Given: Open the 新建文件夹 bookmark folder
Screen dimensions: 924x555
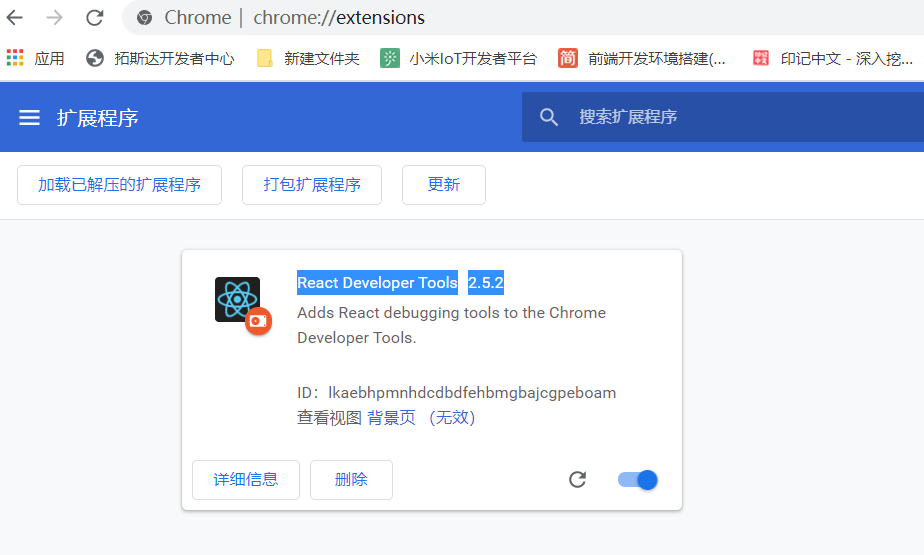Looking at the screenshot, I should pyautogui.click(x=308, y=58).
